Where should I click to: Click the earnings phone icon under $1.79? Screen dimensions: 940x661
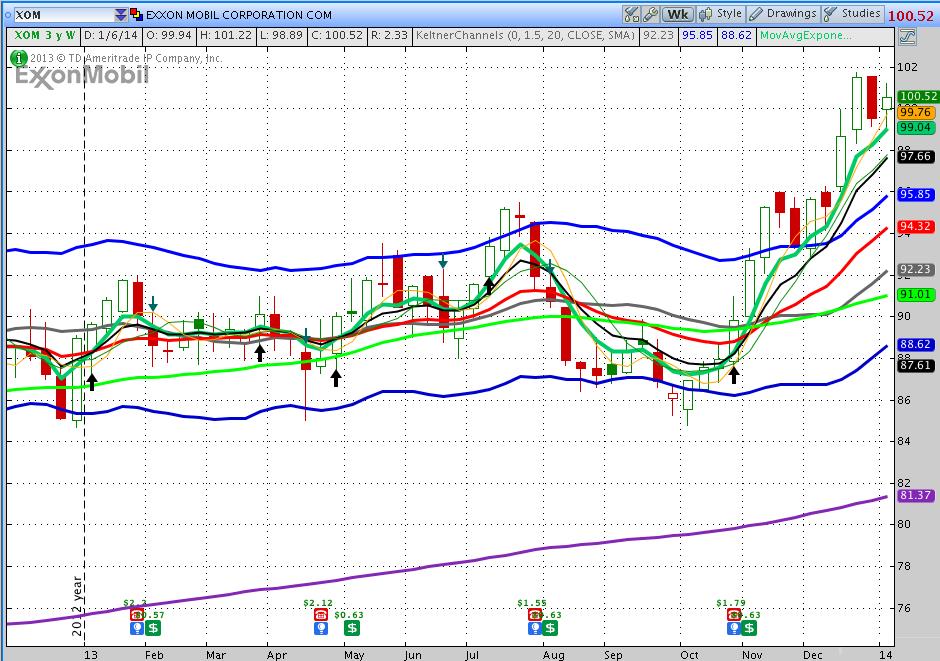tap(734, 615)
